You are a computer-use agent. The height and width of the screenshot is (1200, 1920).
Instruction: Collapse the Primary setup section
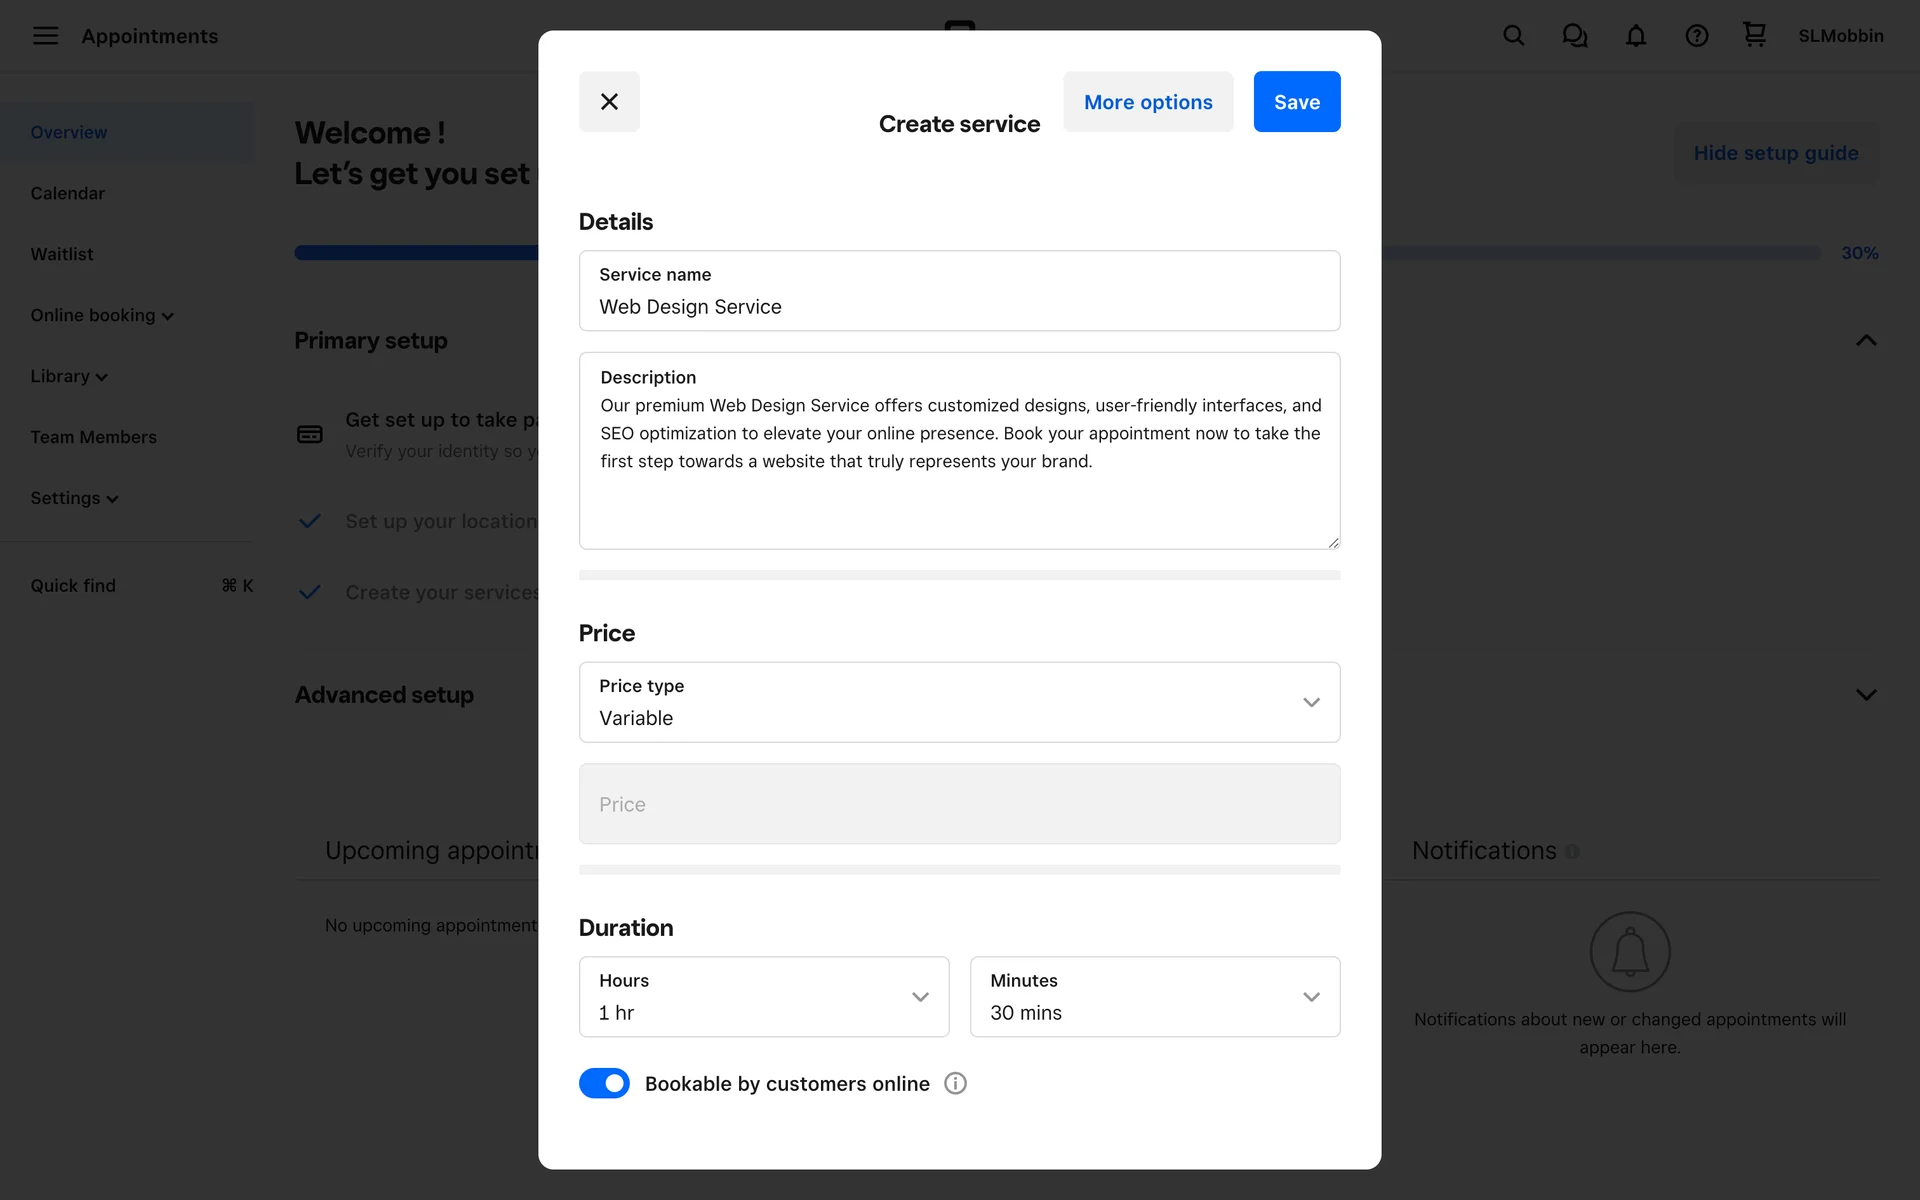click(1865, 340)
